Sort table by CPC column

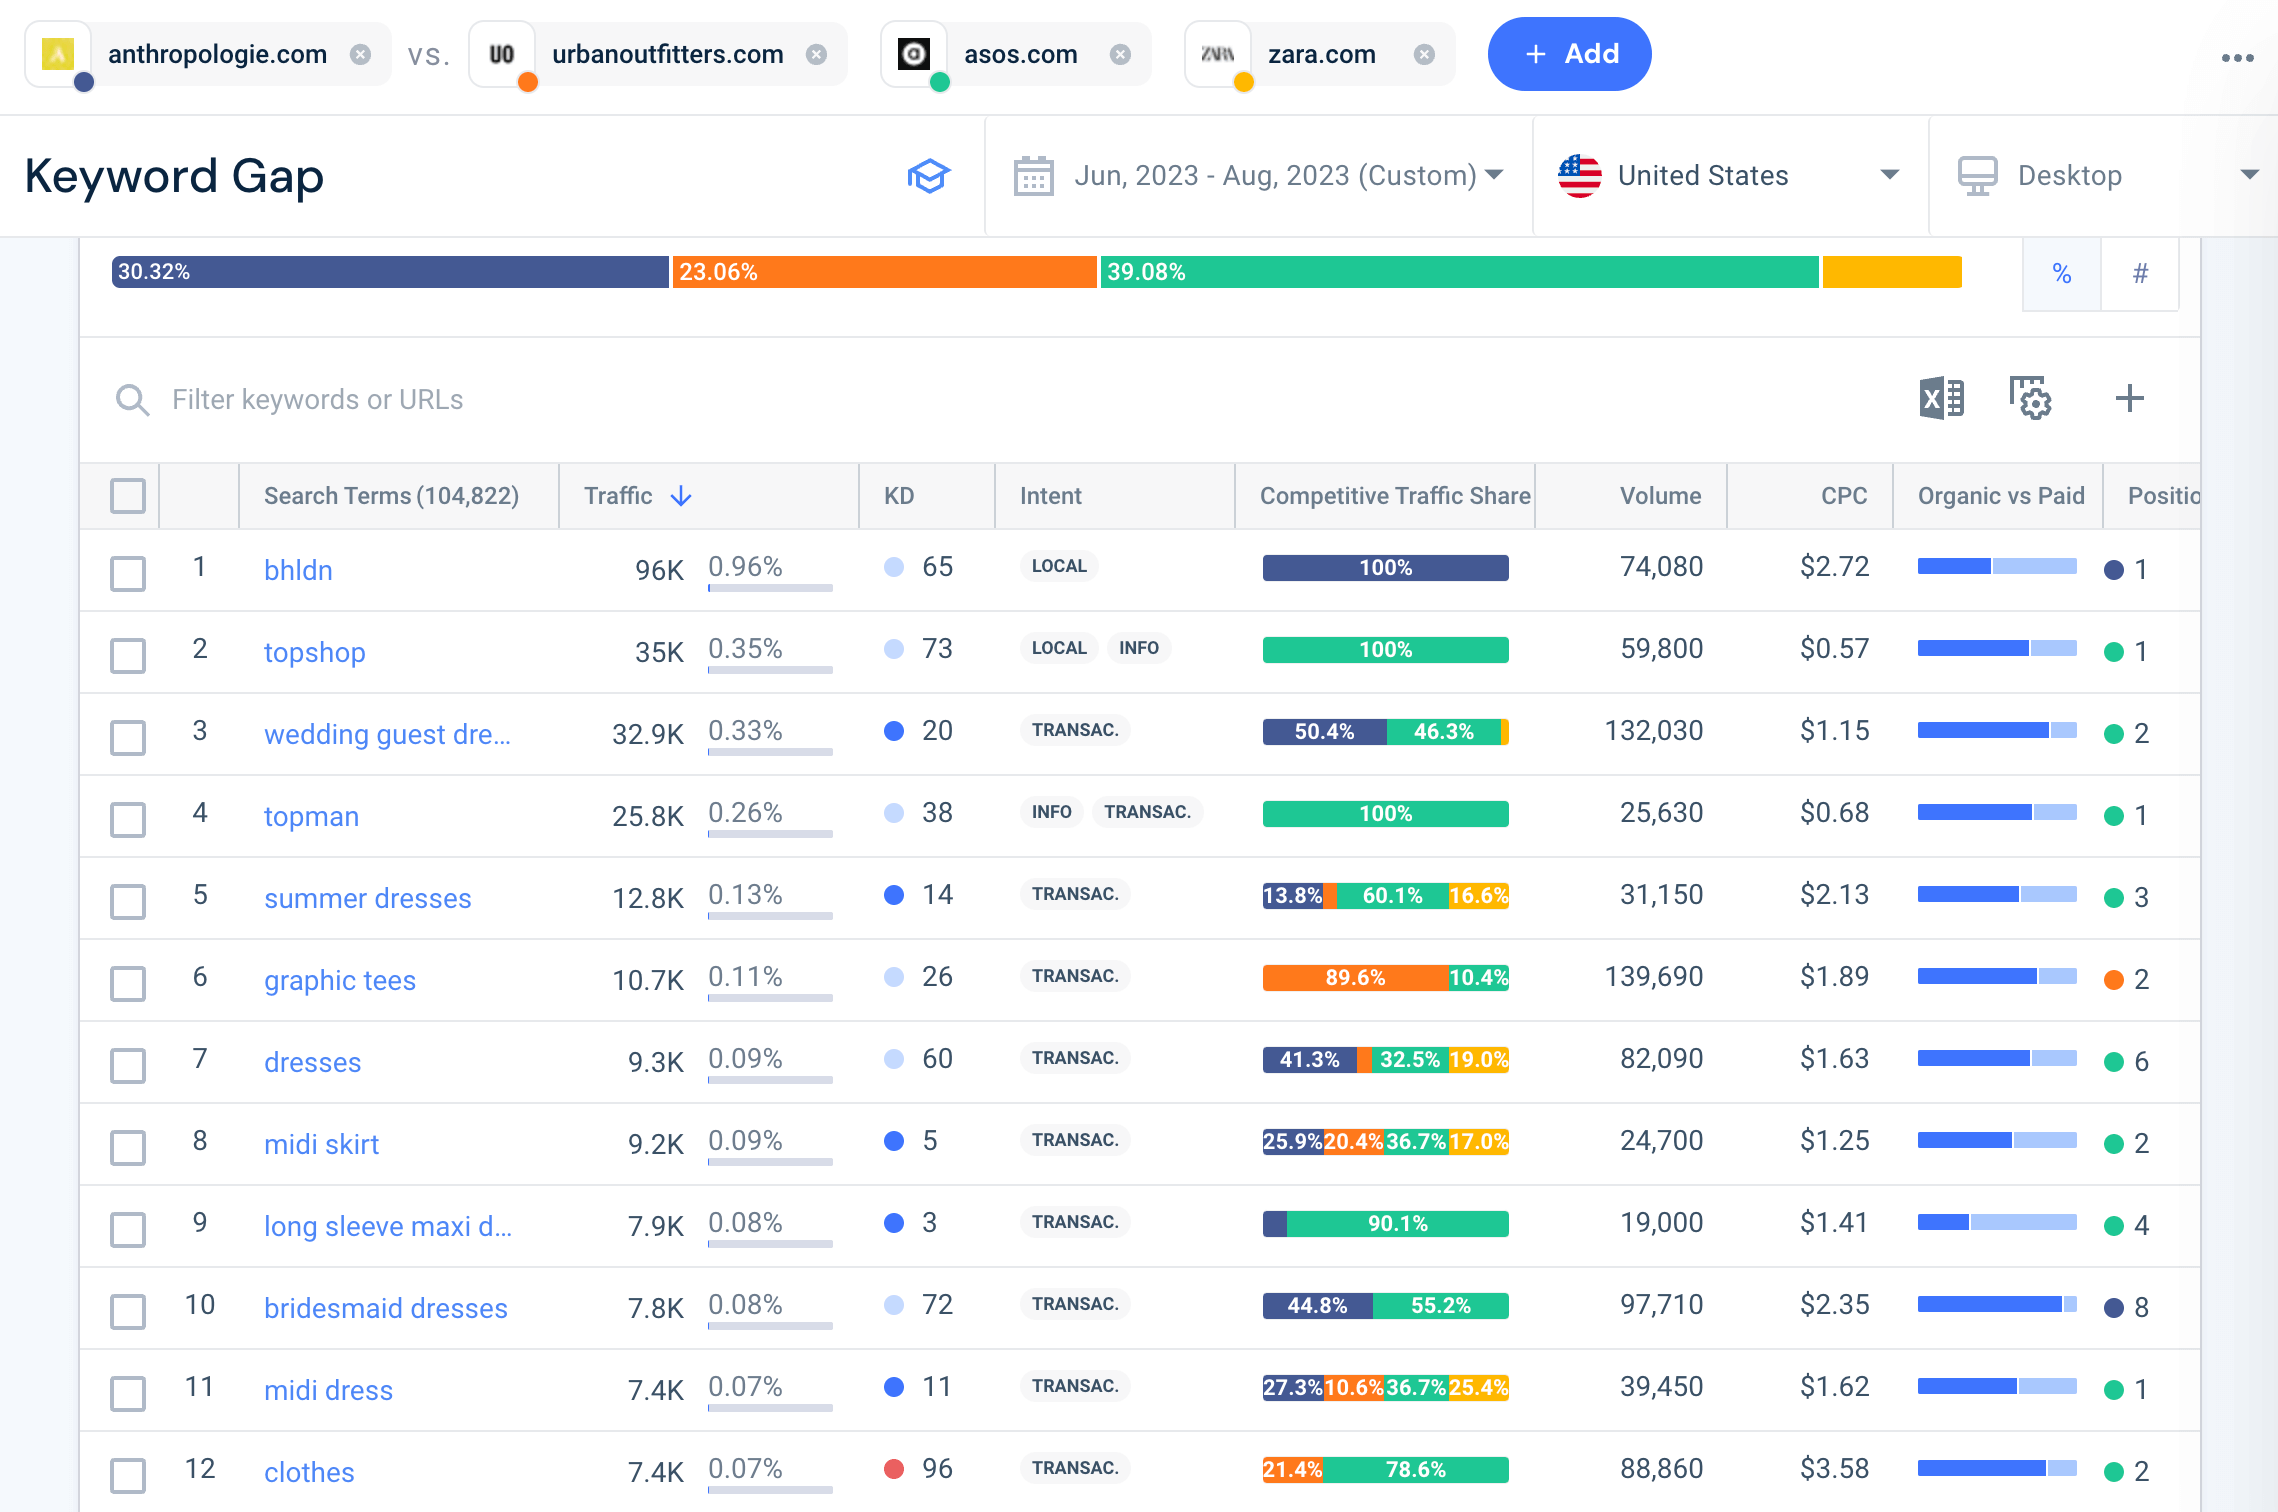click(1844, 496)
